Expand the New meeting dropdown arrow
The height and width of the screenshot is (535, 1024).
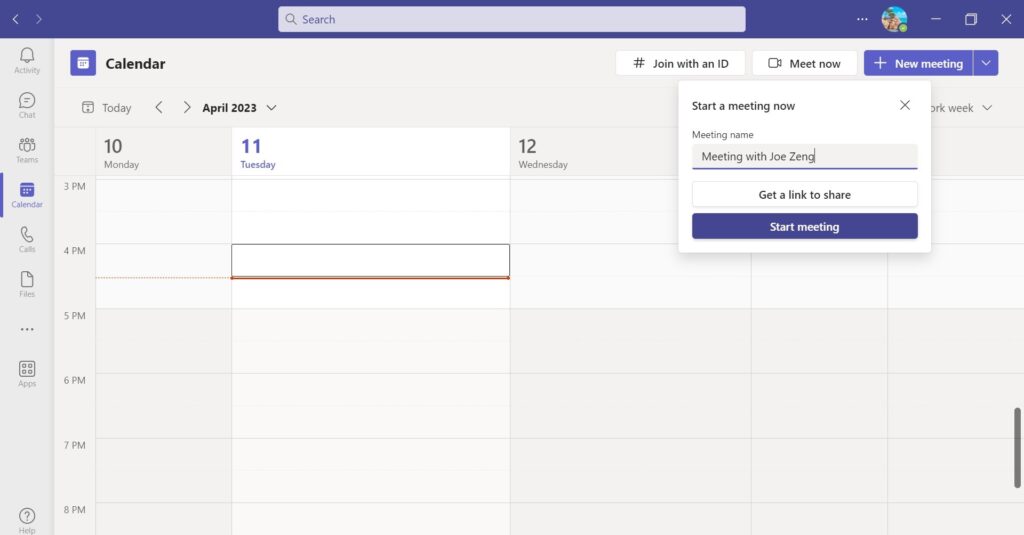(986, 63)
